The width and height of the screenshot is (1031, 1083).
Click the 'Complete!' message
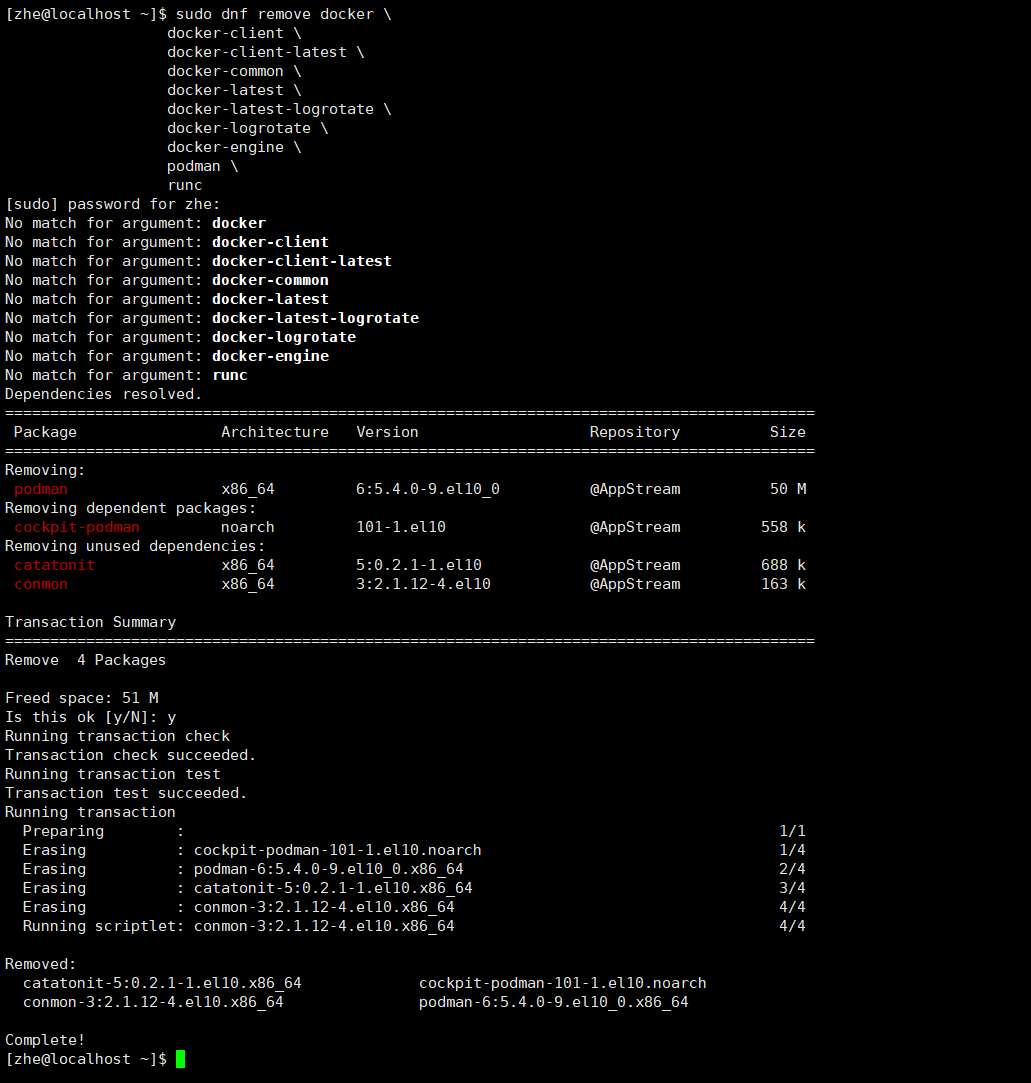pos(45,1040)
